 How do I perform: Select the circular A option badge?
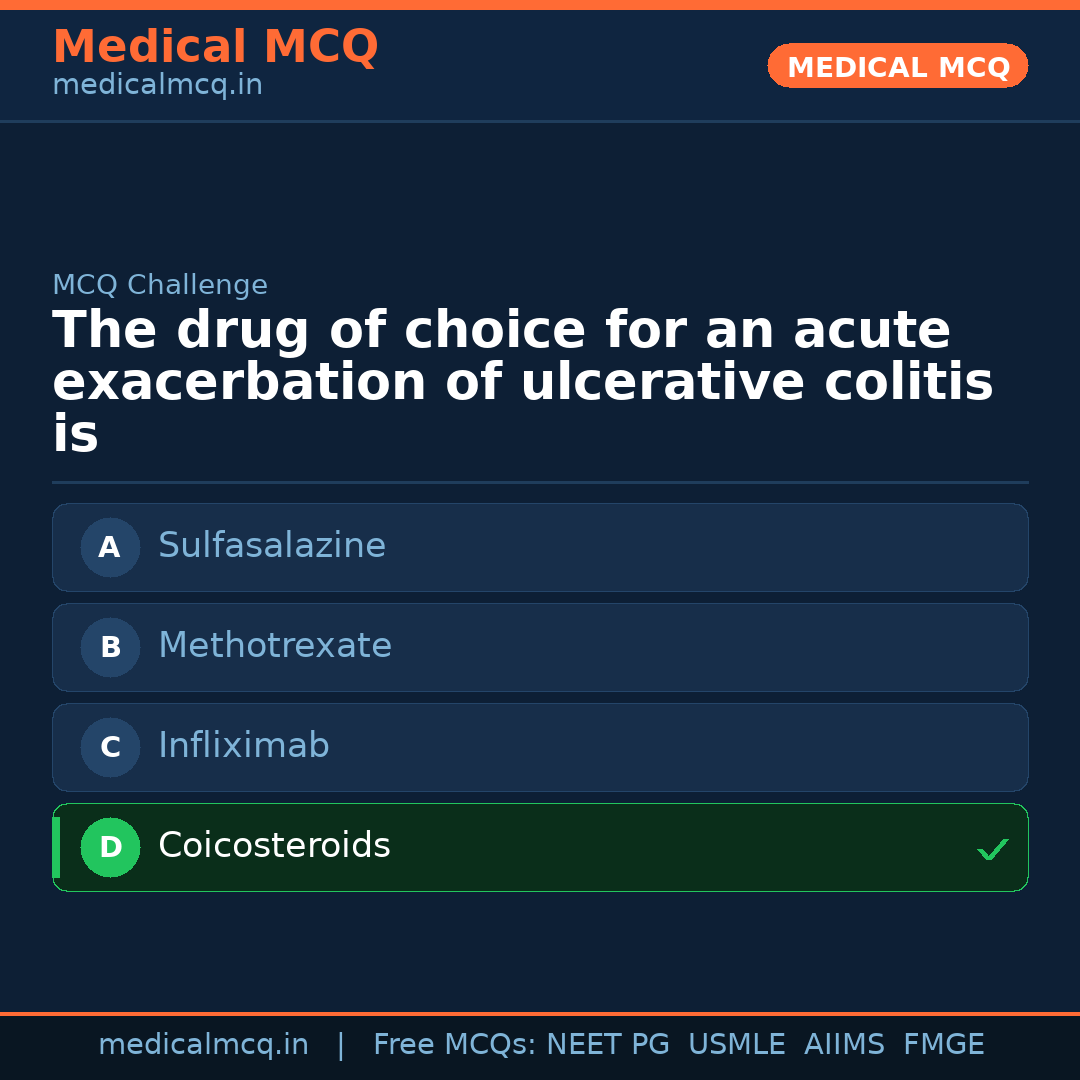[x=110, y=547]
